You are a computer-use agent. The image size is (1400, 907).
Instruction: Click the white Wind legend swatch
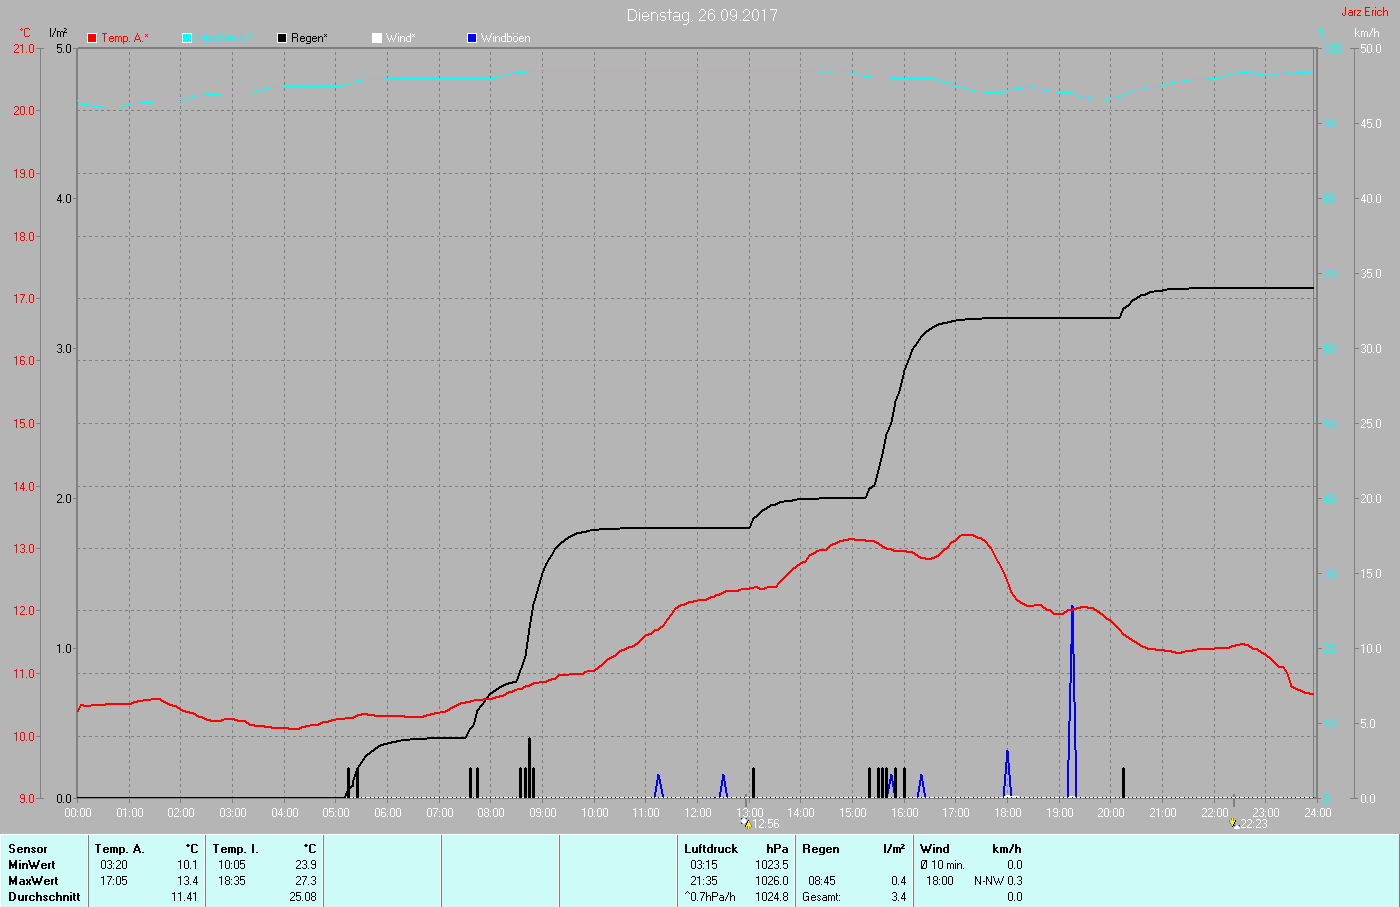[377, 38]
